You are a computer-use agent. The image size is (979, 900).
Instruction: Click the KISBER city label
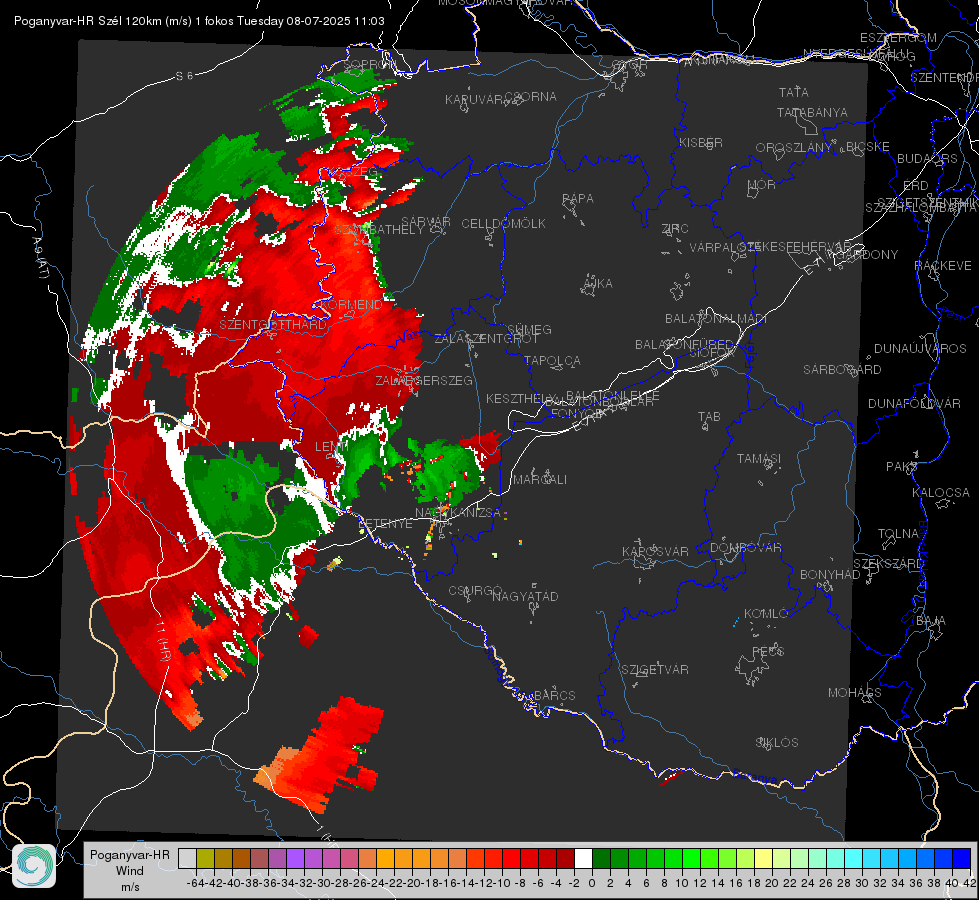click(x=701, y=143)
